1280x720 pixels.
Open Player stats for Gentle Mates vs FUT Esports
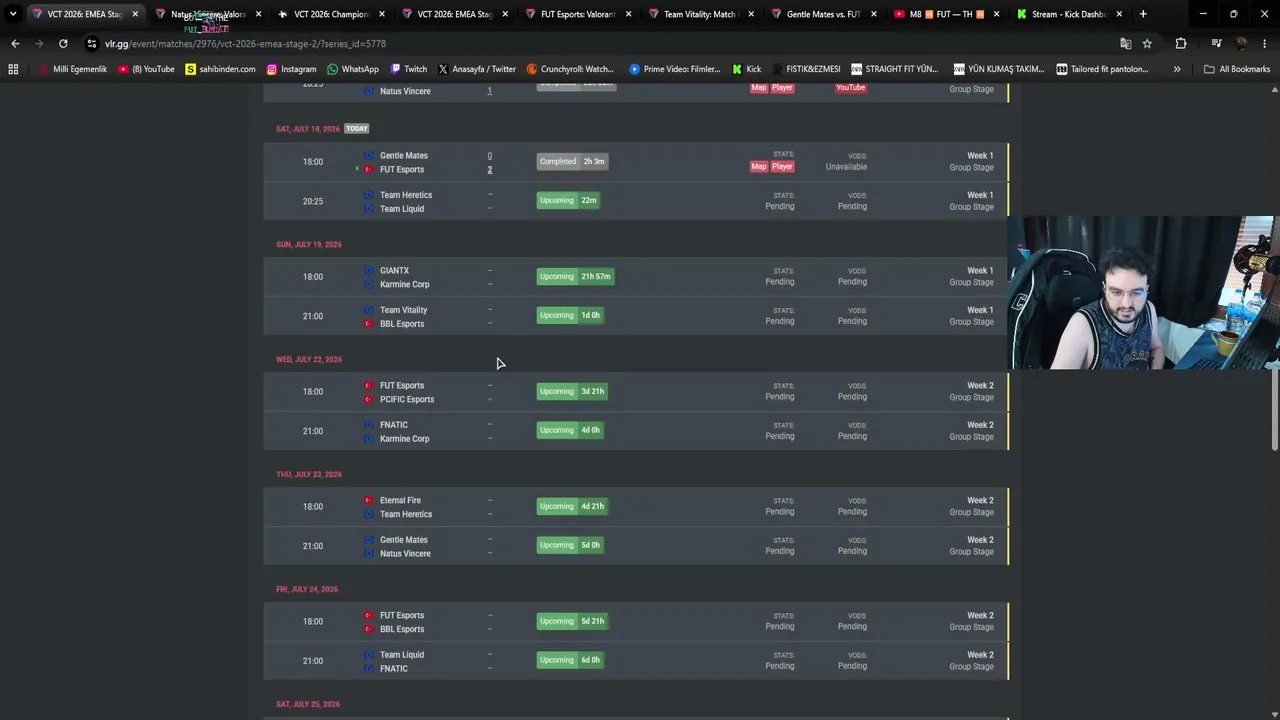[x=782, y=167]
